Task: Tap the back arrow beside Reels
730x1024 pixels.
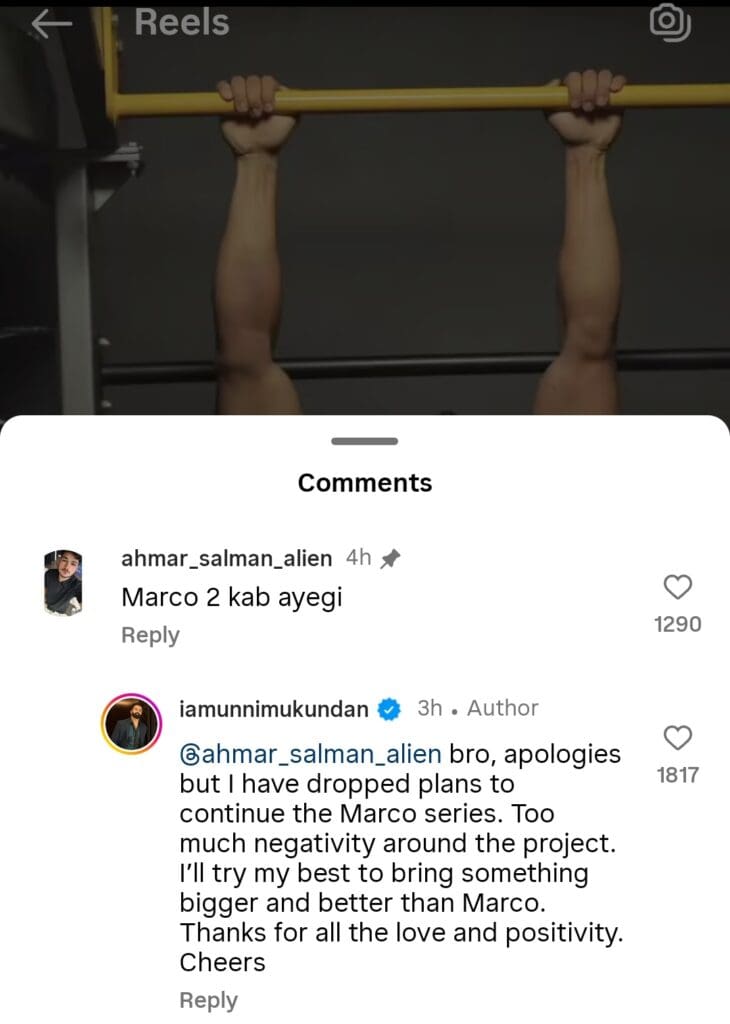Action: coord(51,24)
